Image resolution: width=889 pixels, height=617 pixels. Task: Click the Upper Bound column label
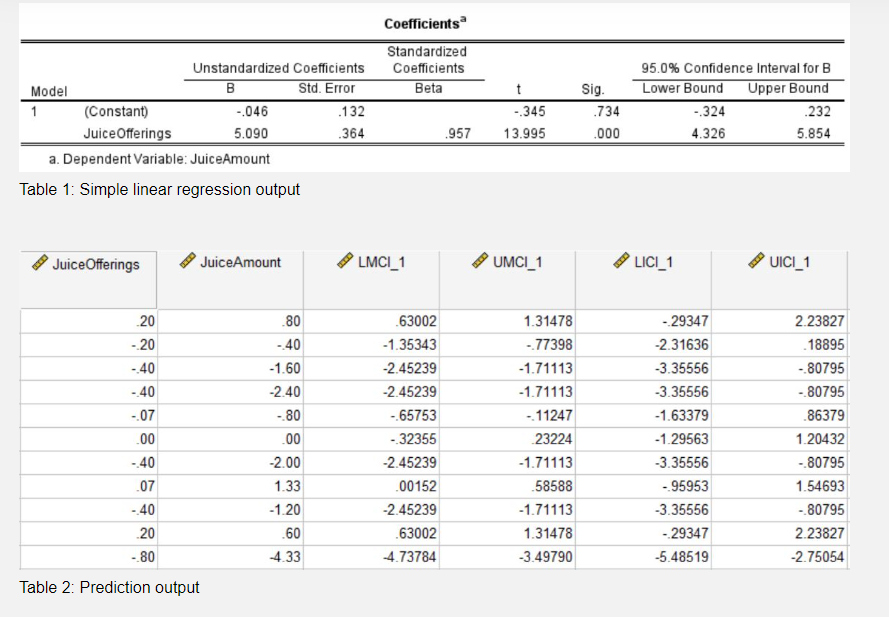(788, 88)
